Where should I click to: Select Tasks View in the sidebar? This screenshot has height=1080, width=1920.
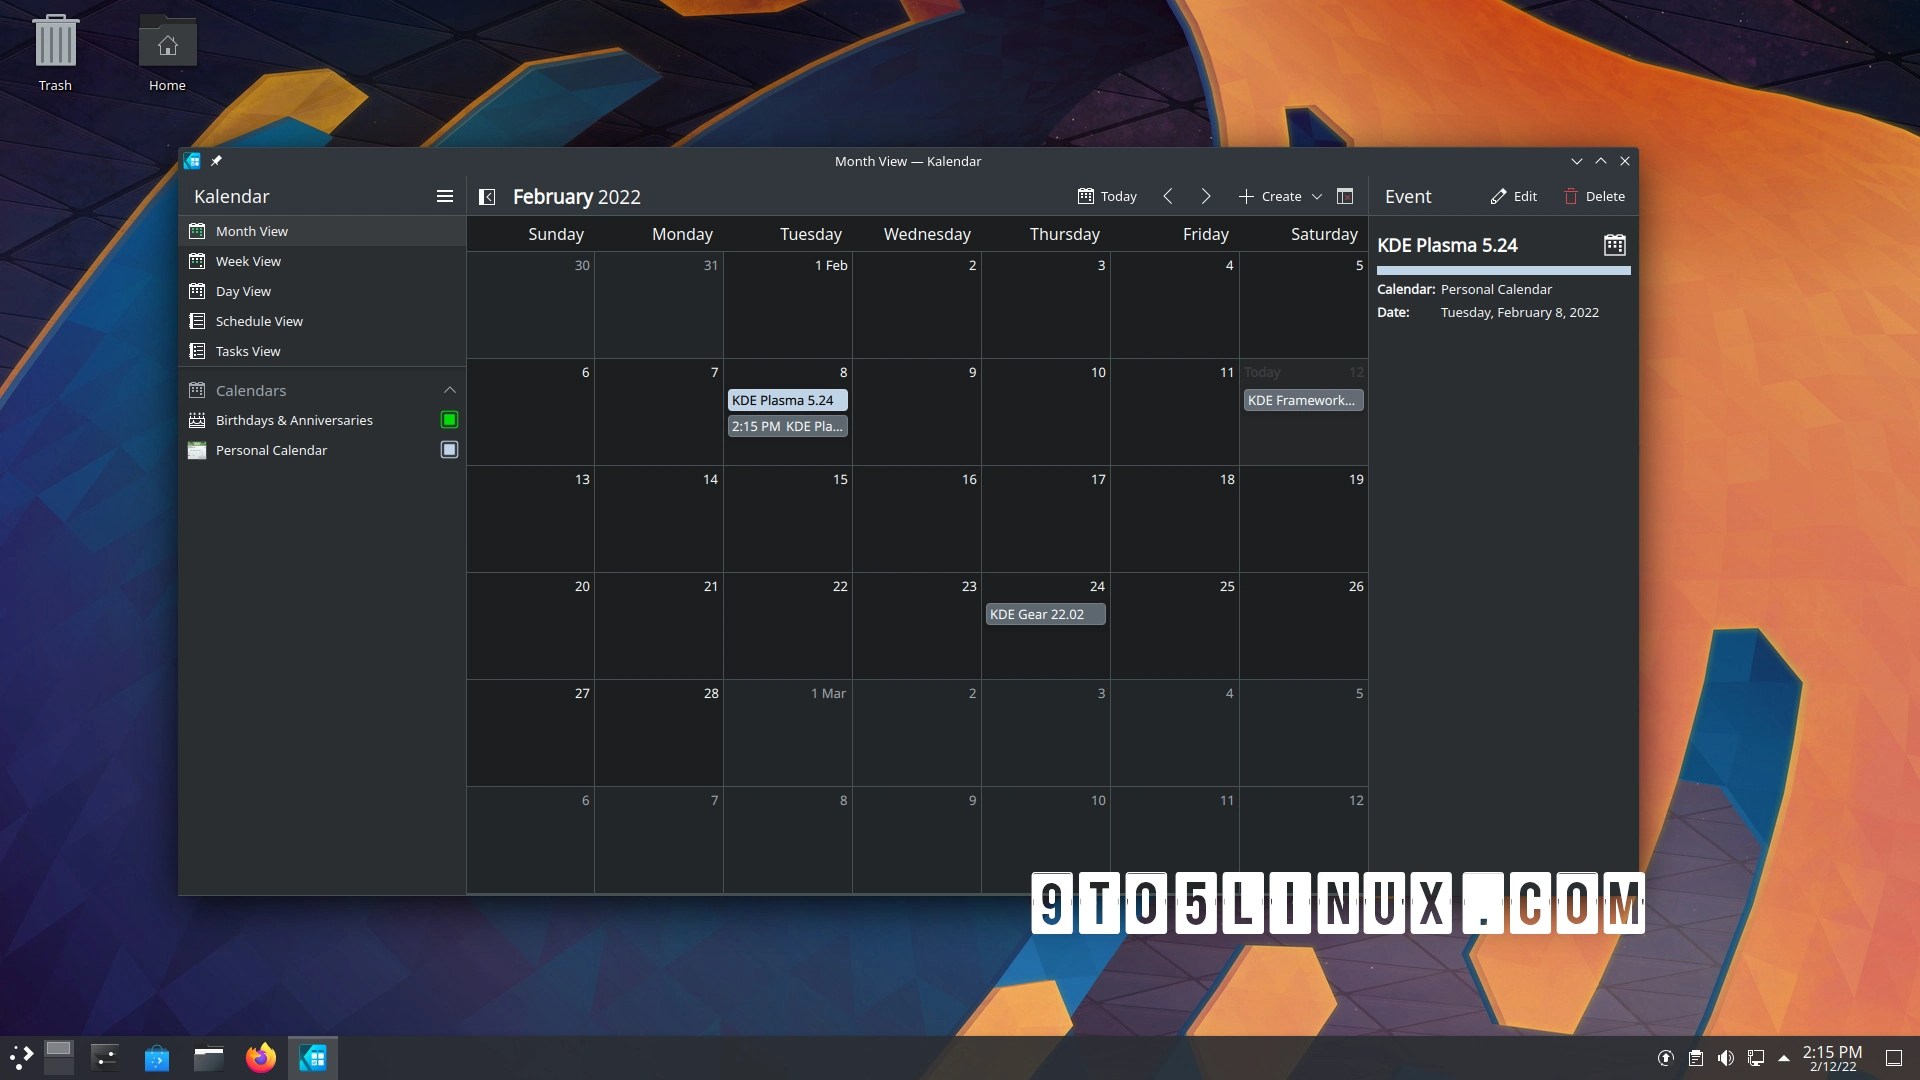click(250, 351)
